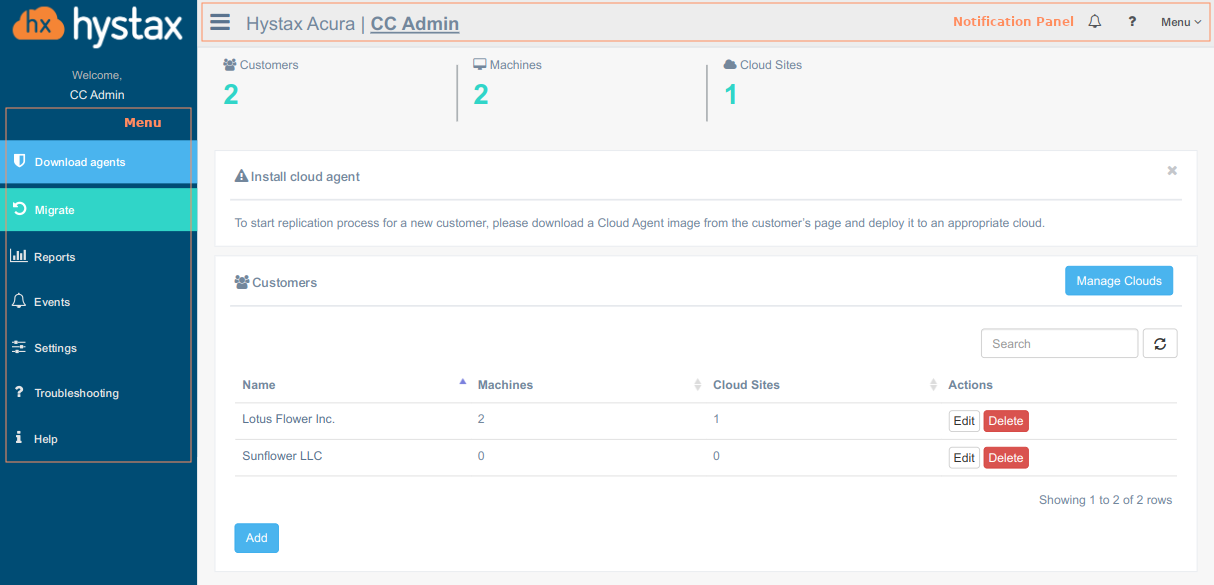The height and width of the screenshot is (585, 1214).
Task: Click the customers Search field
Action: pos(1059,344)
